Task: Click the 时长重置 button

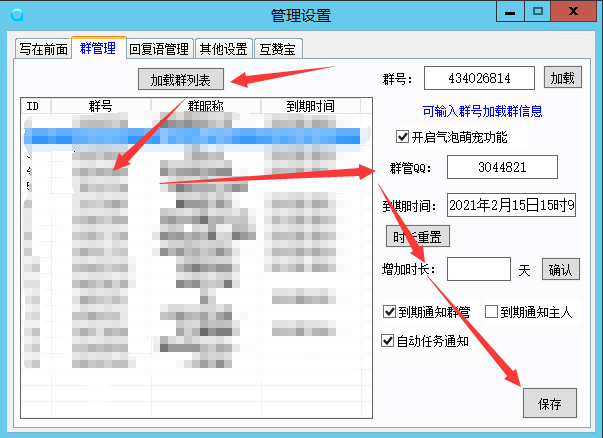Action: 417,236
